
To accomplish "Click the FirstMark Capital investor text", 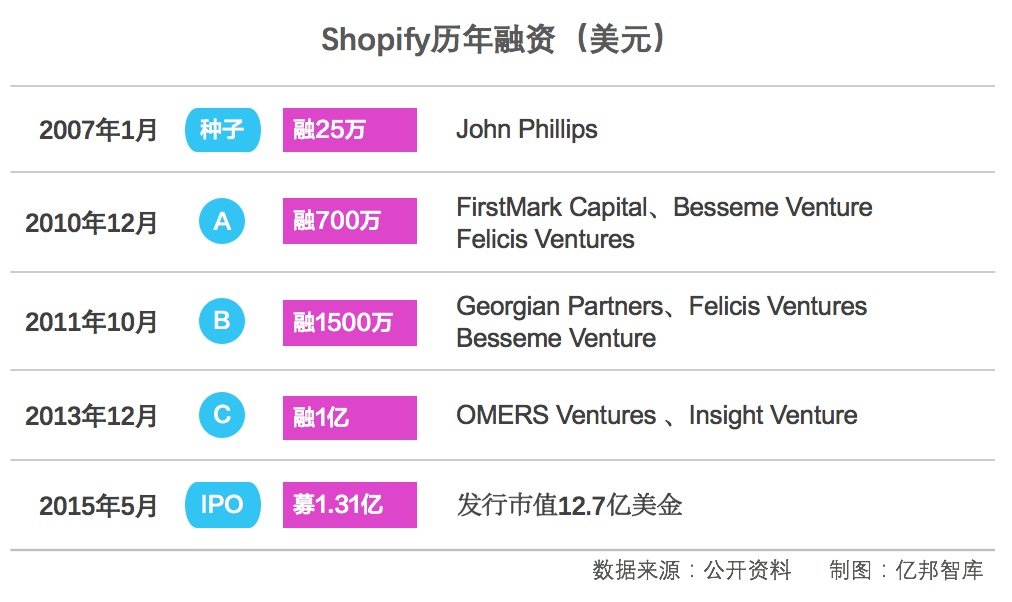I will coord(551,208).
